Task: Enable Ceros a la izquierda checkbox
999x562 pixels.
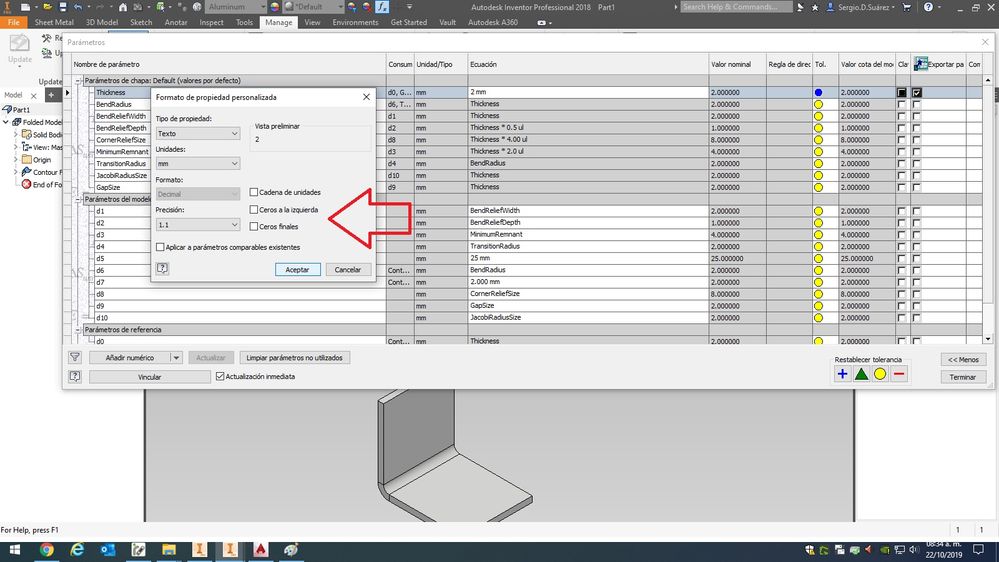Action: 254,209
